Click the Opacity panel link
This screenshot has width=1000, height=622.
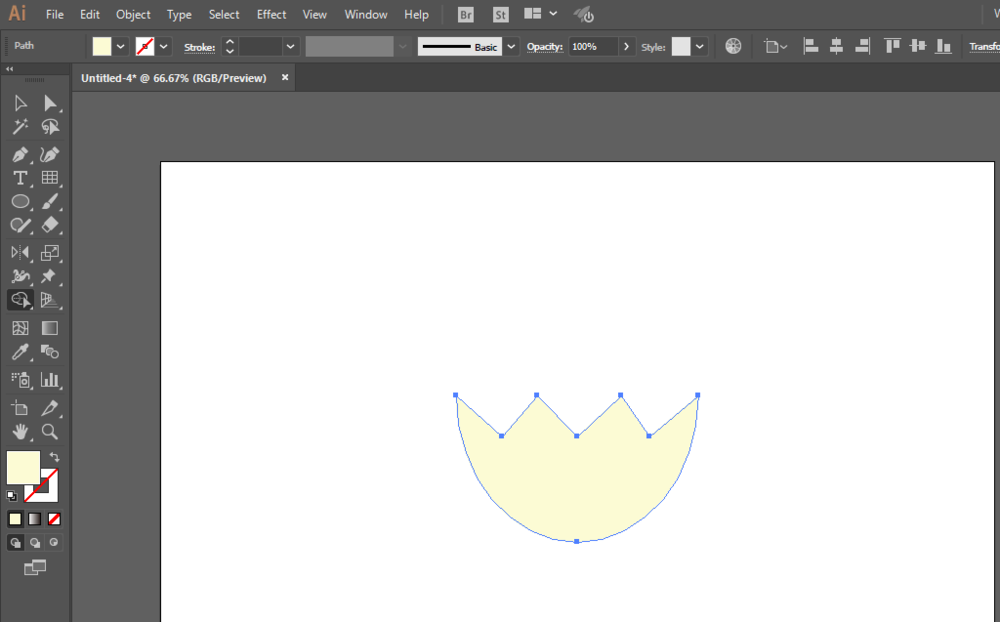pos(545,47)
